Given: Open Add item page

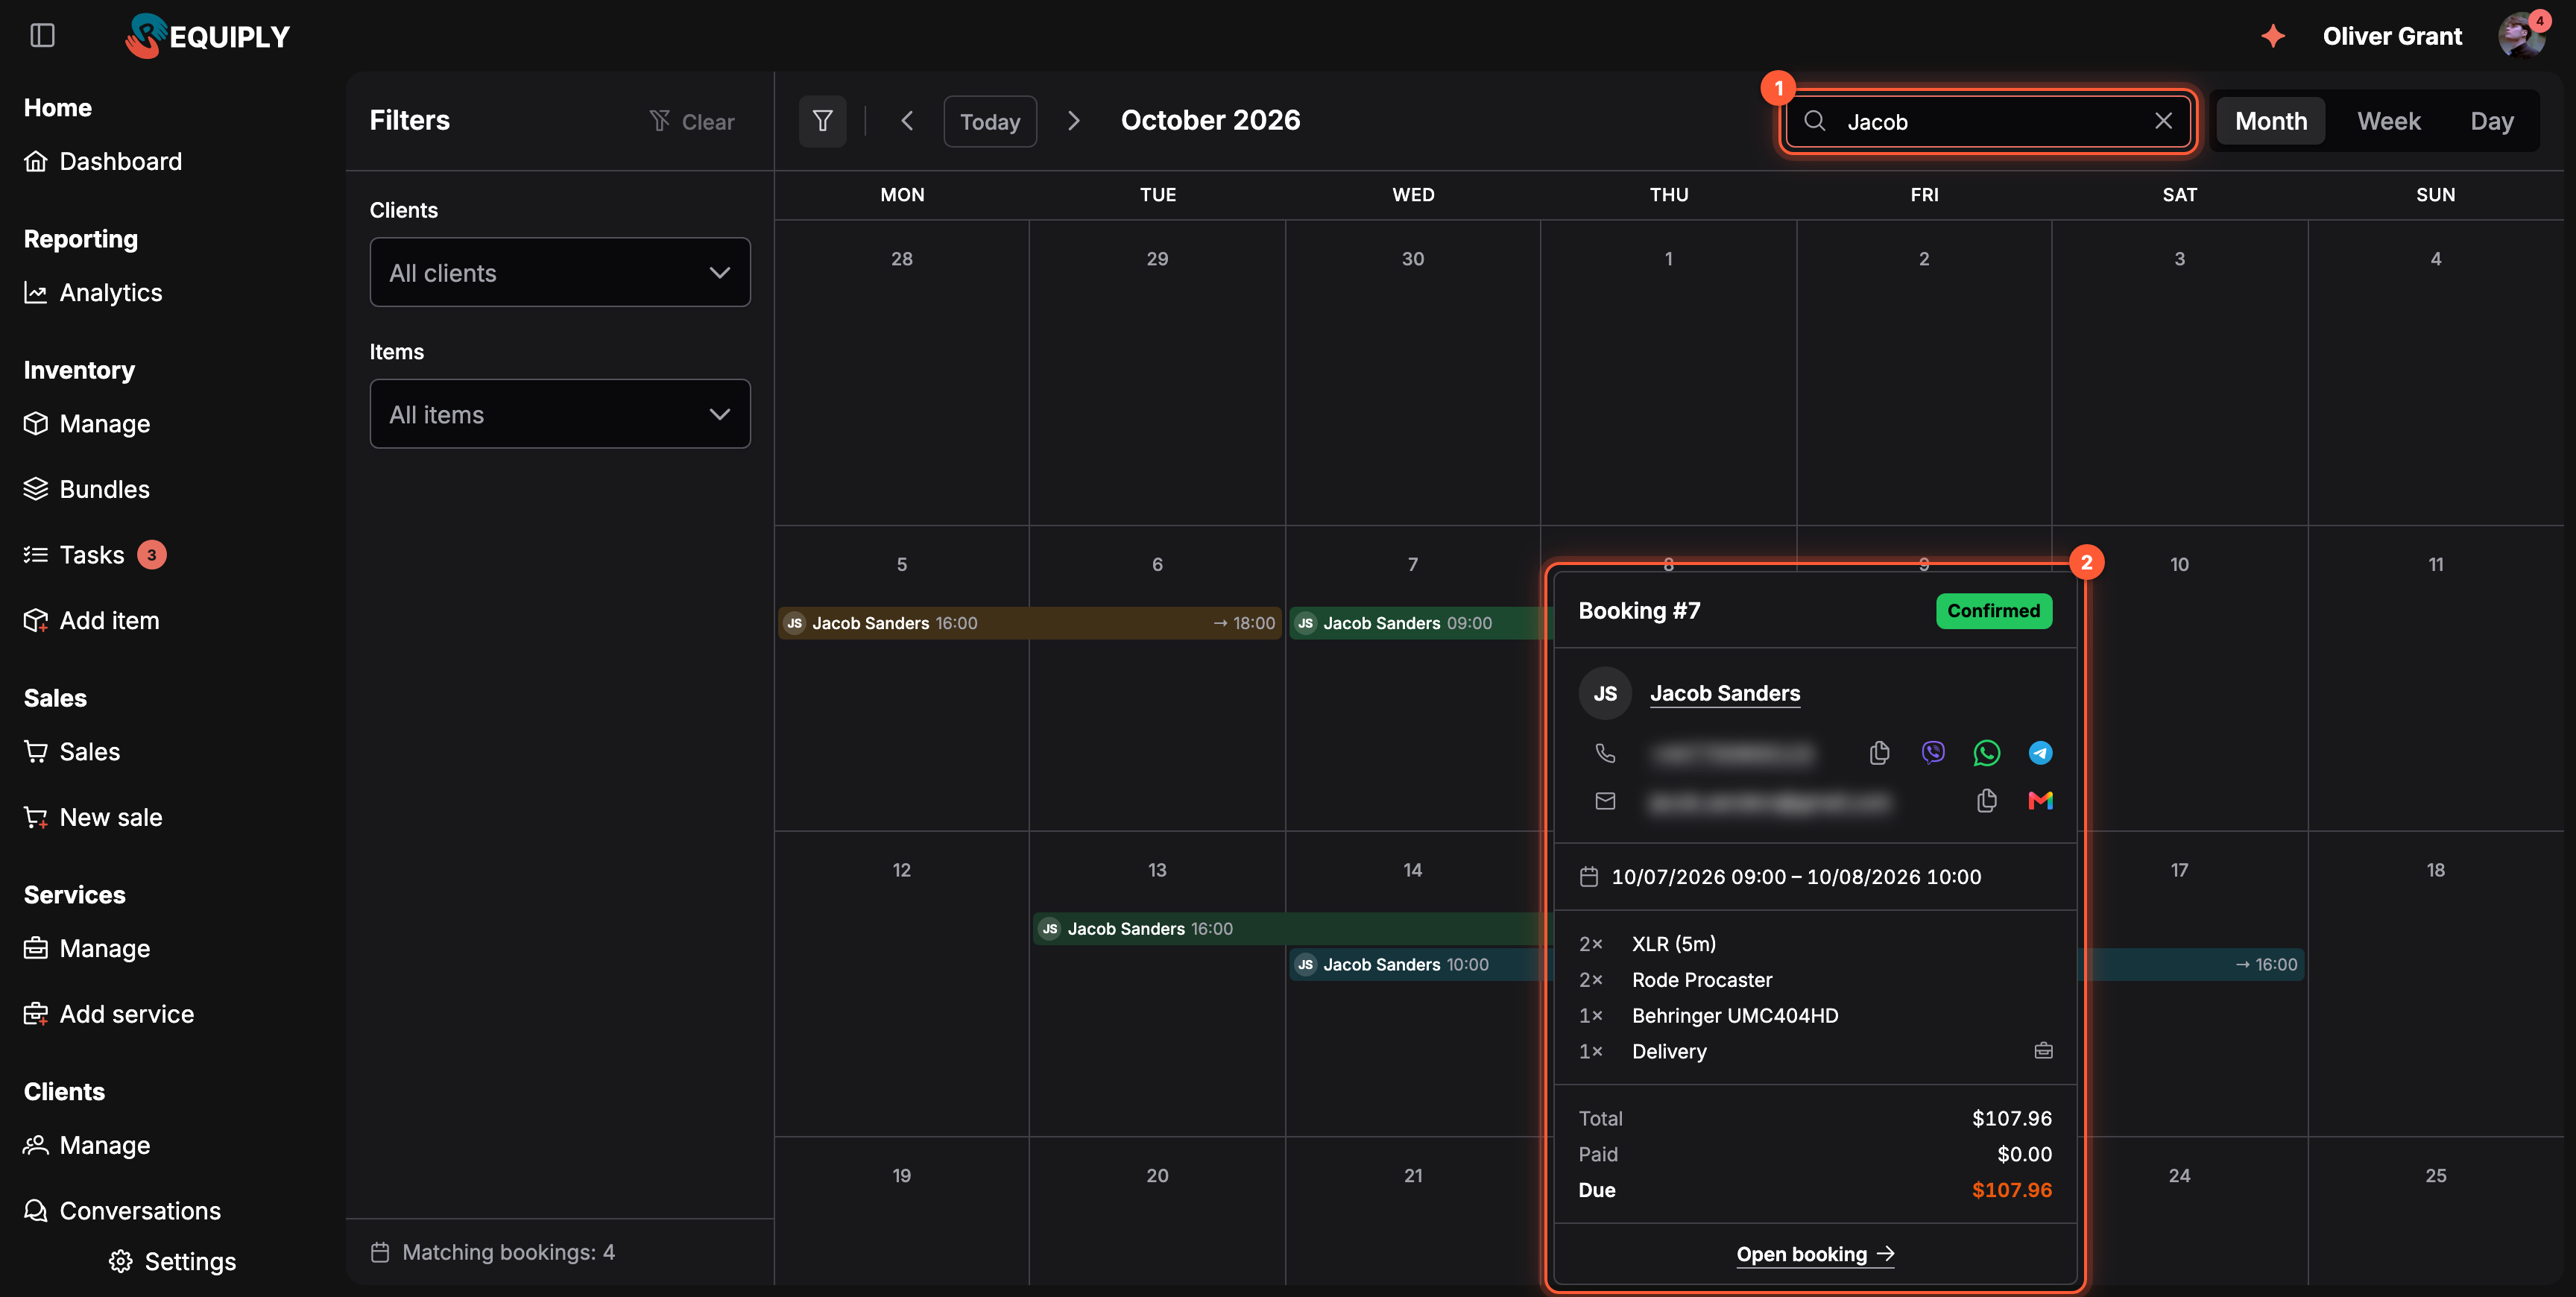Looking at the screenshot, I should point(91,620).
